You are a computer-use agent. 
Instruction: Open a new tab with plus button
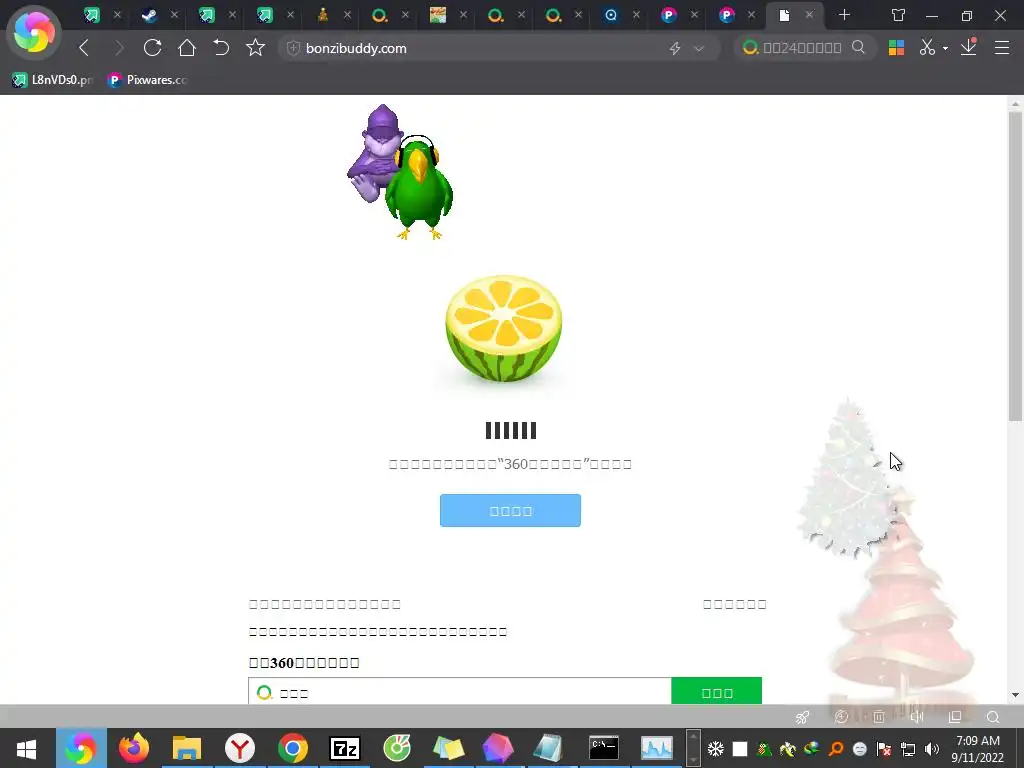[844, 14]
